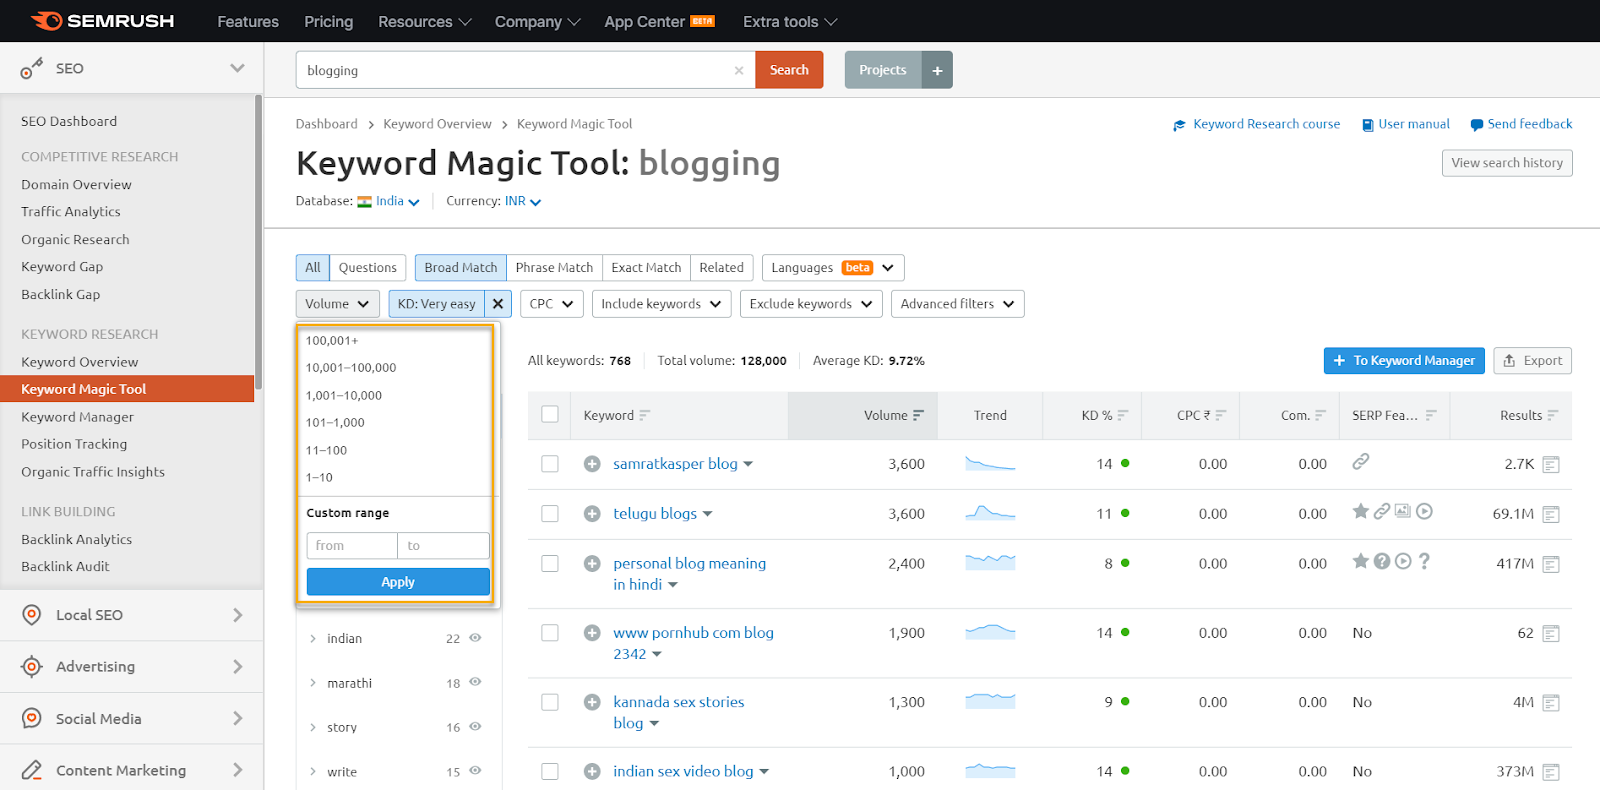The image size is (1600, 790).
Task: Click the Local SEO pin icon
Action: coord(32,615)
